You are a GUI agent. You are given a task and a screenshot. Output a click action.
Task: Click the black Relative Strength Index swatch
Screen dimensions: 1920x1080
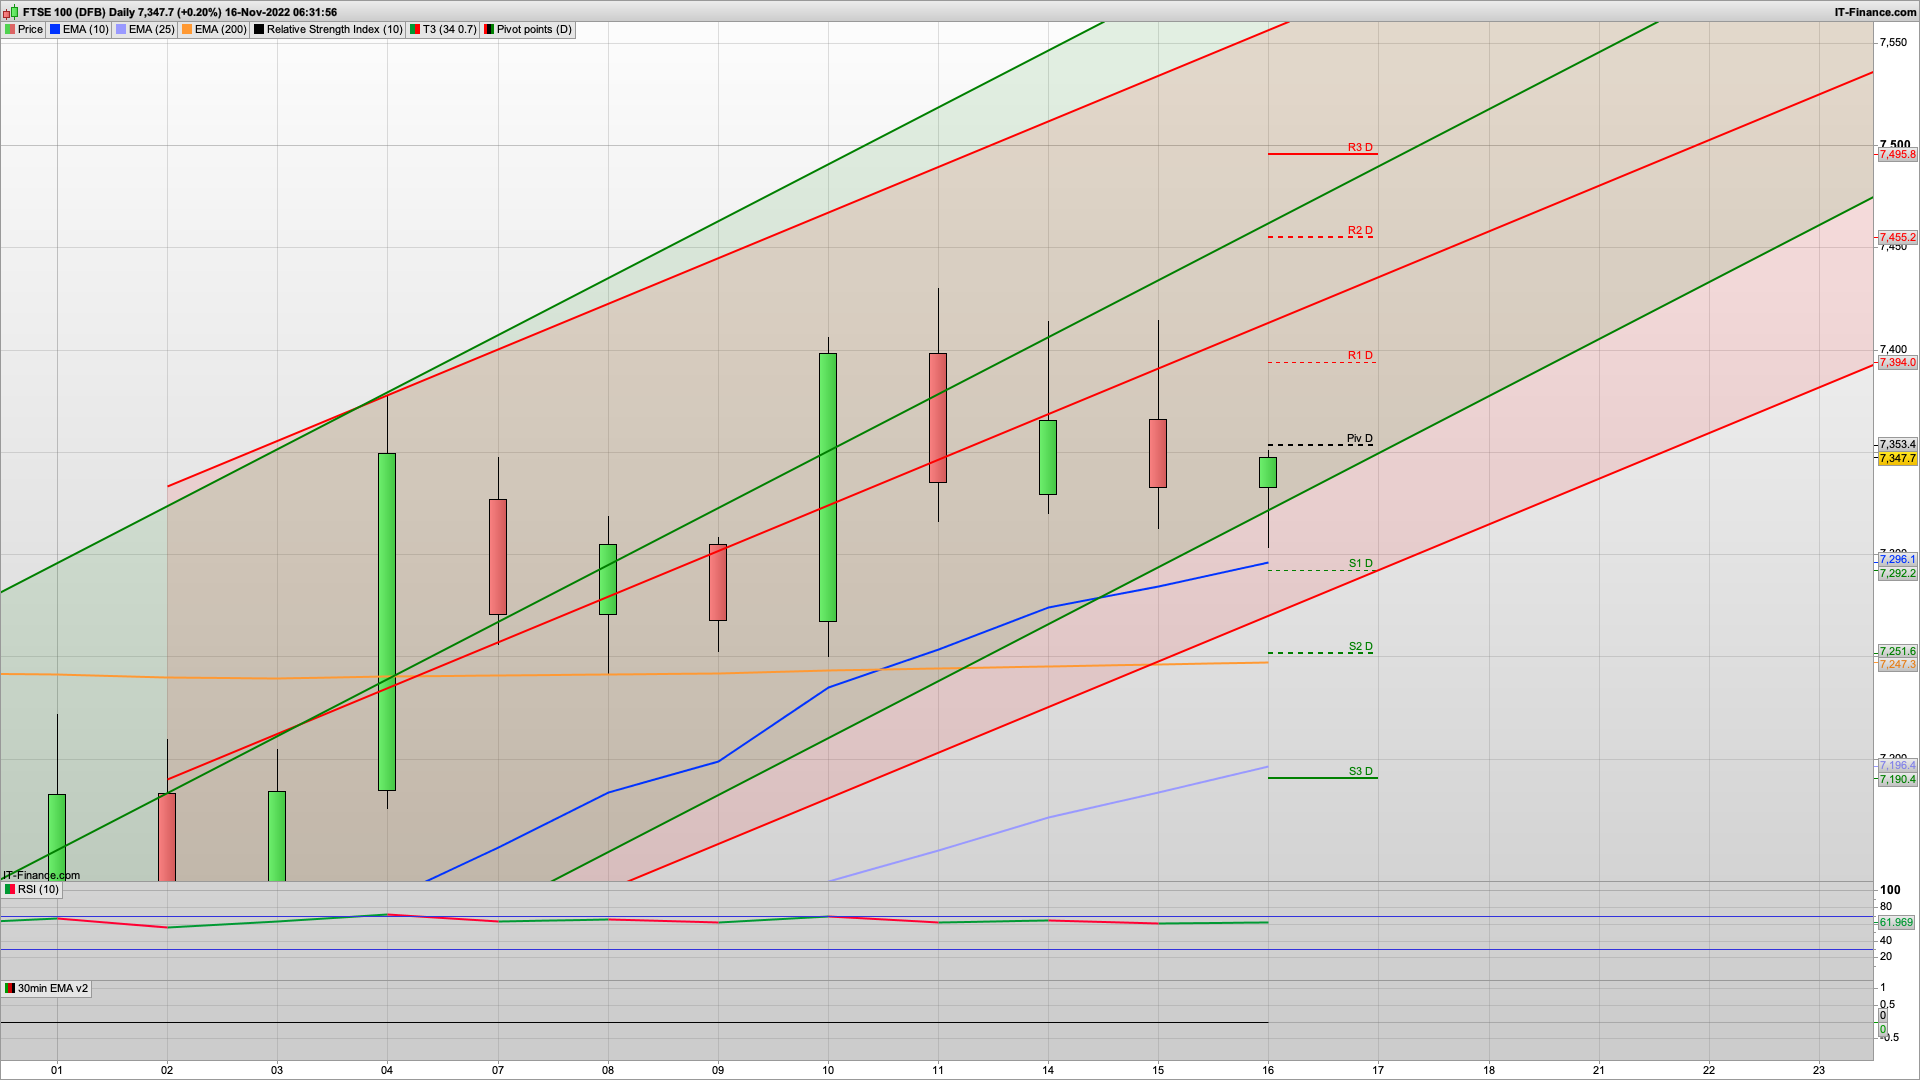(259, 30)
